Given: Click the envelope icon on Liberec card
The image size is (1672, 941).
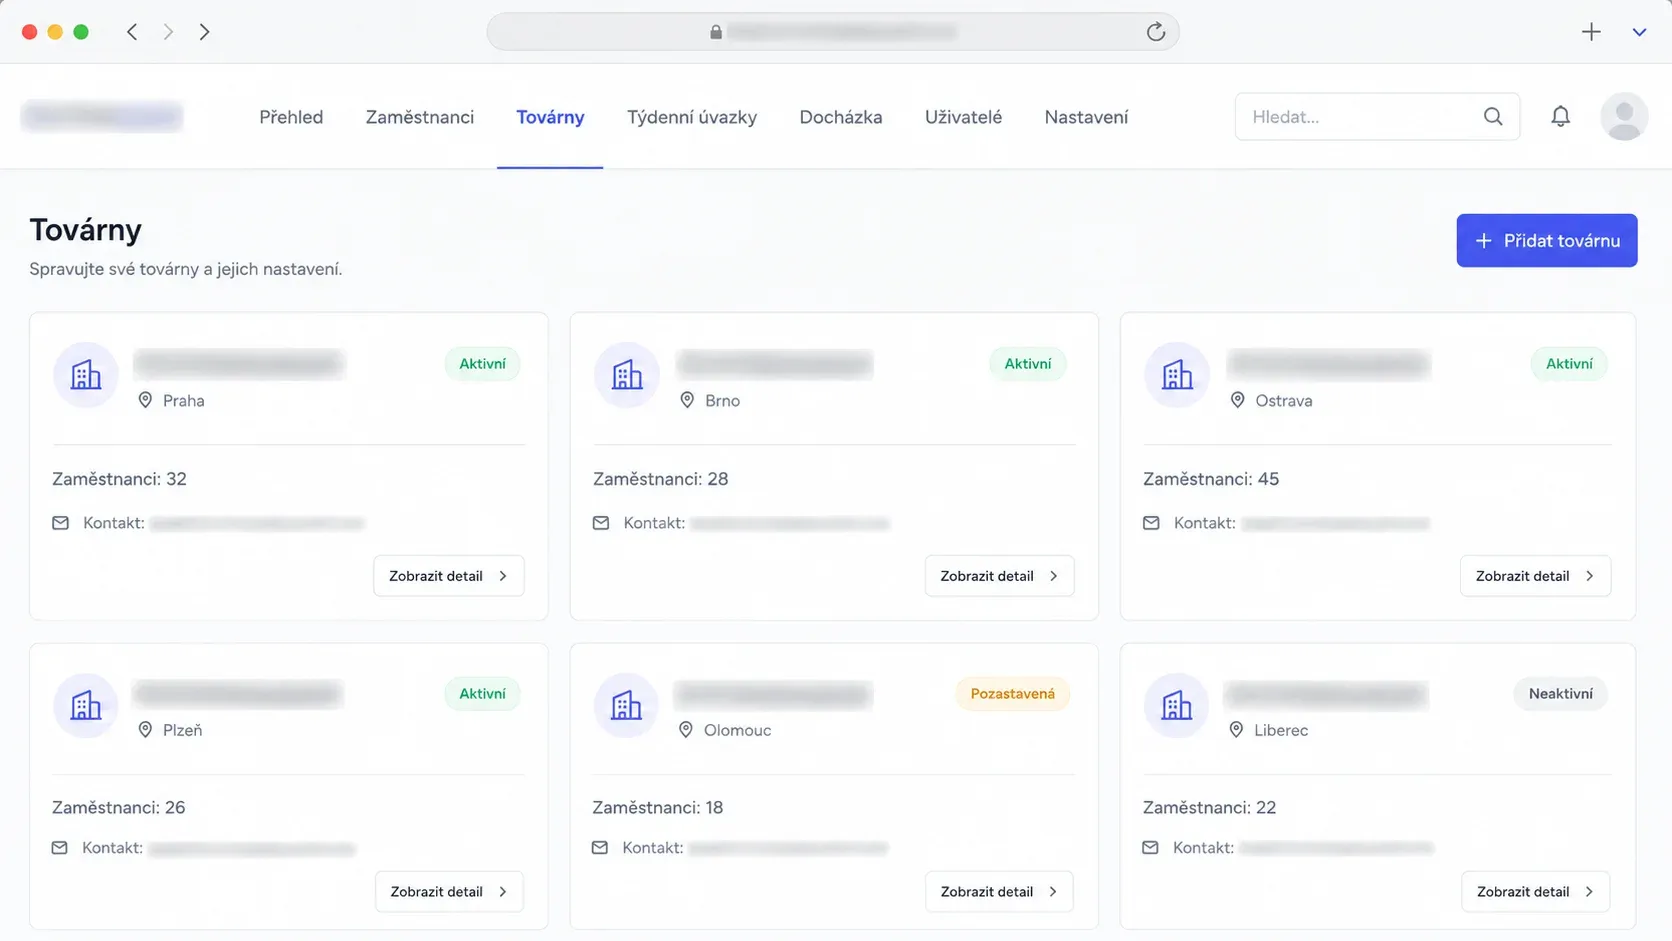Looking at the screenshot, I should tap(1150, 848).
